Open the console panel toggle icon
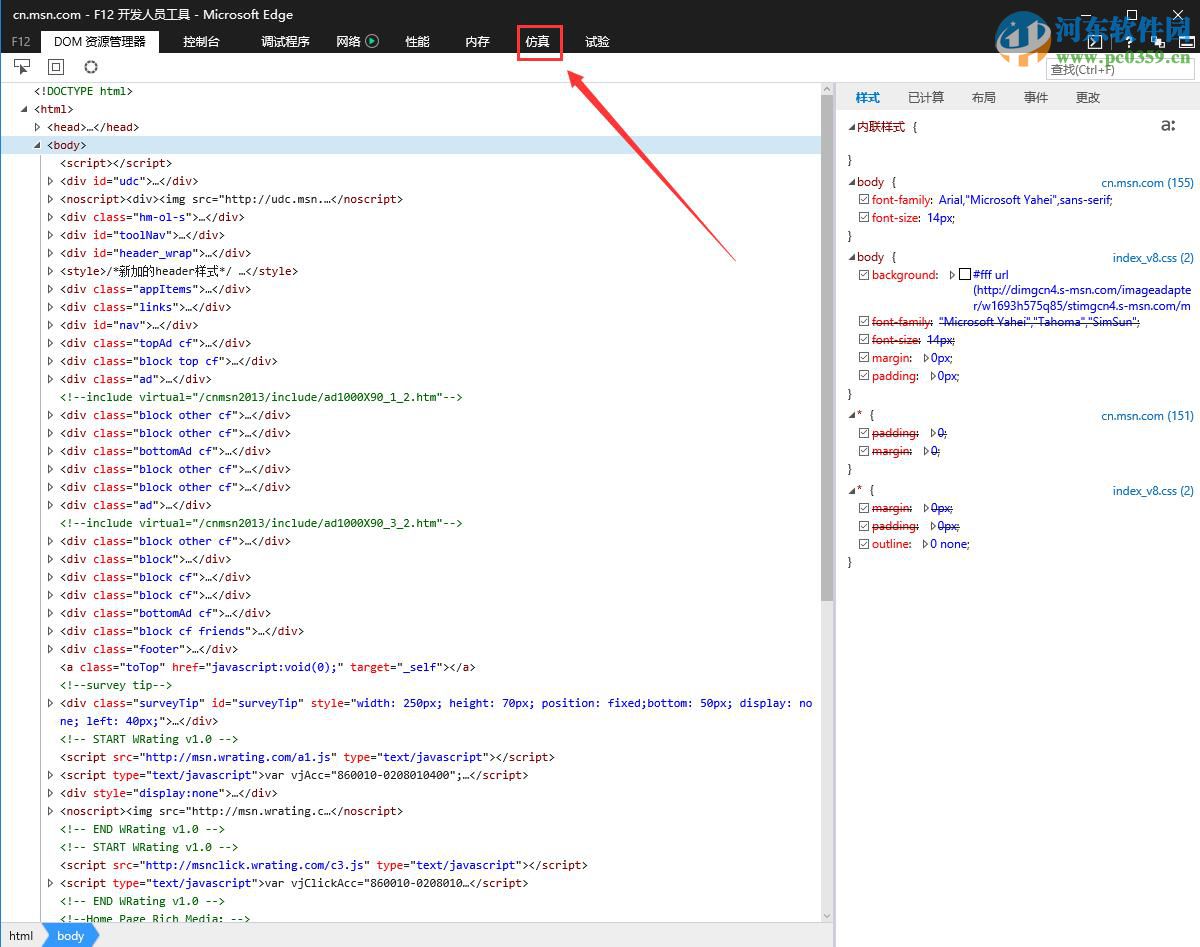The width and height of the screenshot is (1200, 947). tap(1095, 42)
